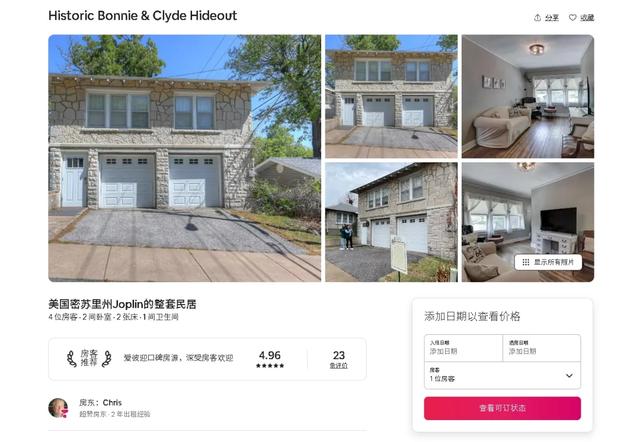Click the pink check availability button
Viewport: 640px width, 442px height.
tap(502, 408)
